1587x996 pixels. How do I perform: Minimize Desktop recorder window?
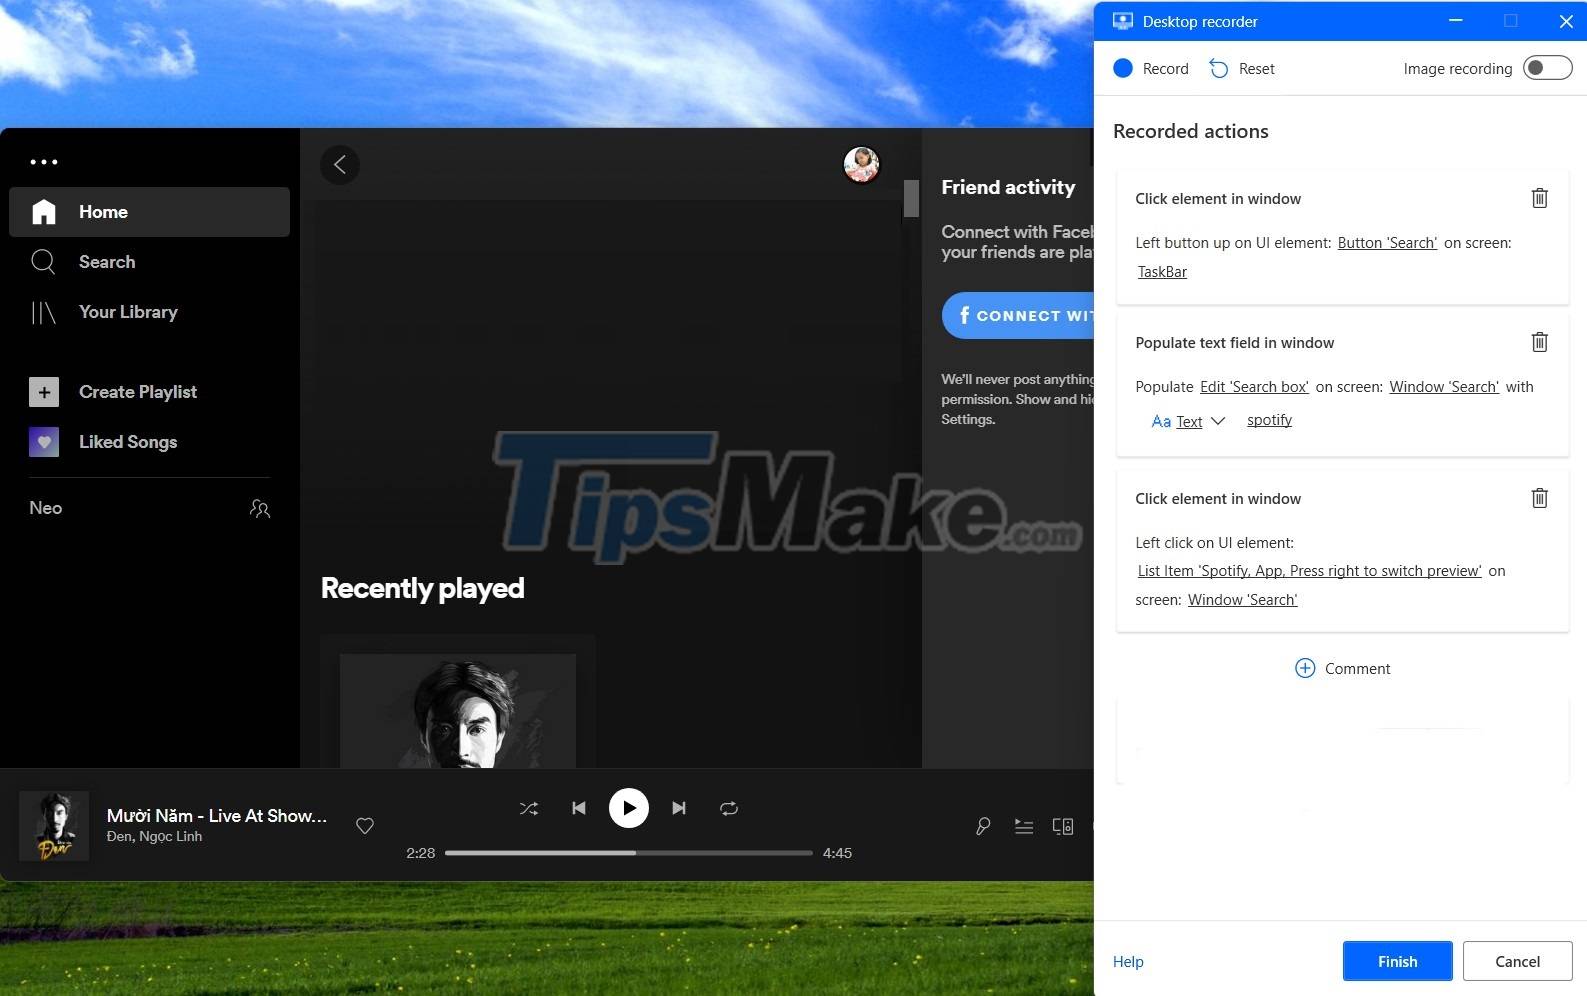point(1455,21)
